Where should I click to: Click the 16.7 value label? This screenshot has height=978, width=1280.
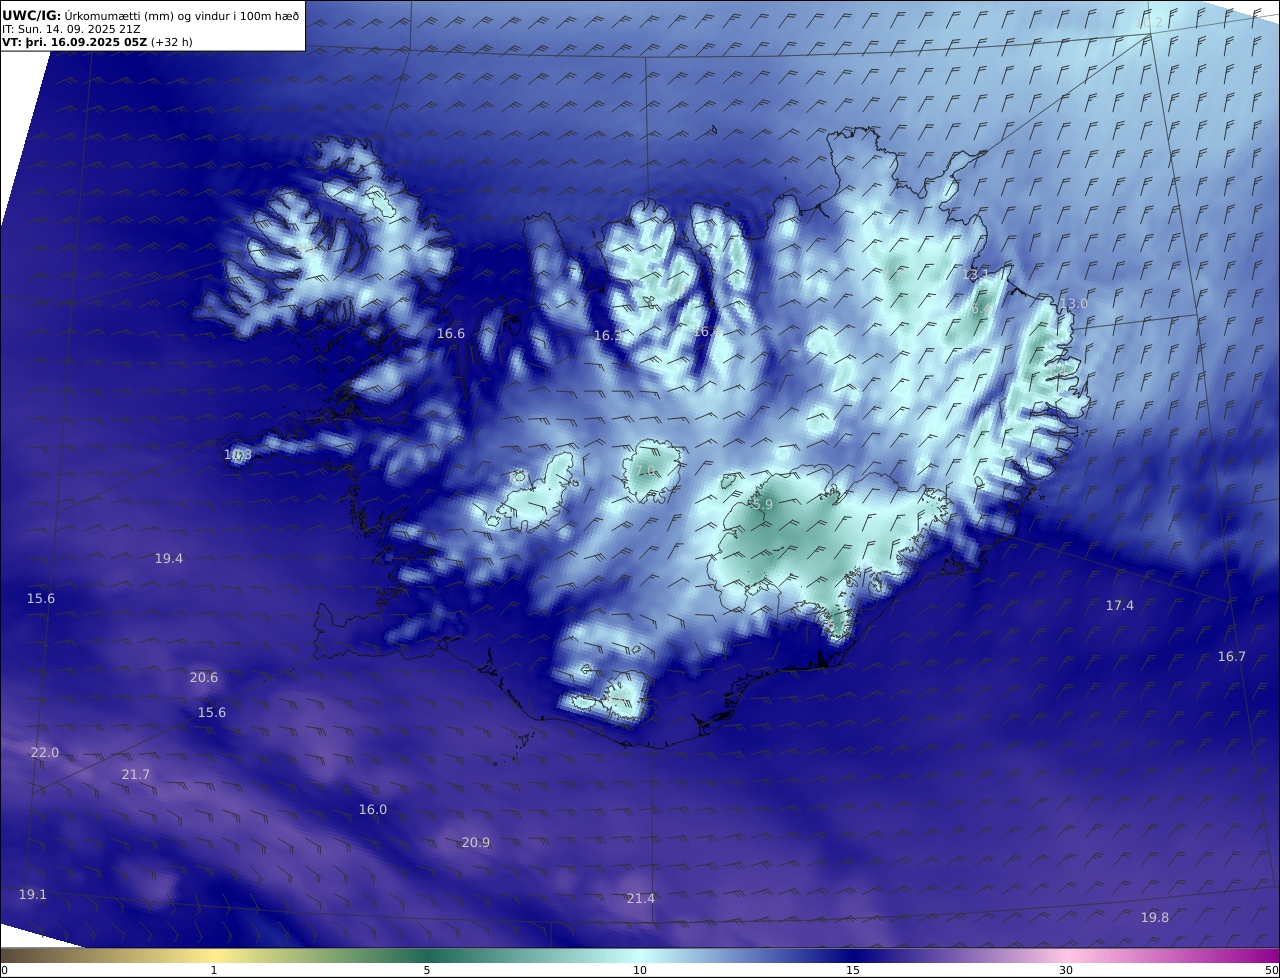1232,657
